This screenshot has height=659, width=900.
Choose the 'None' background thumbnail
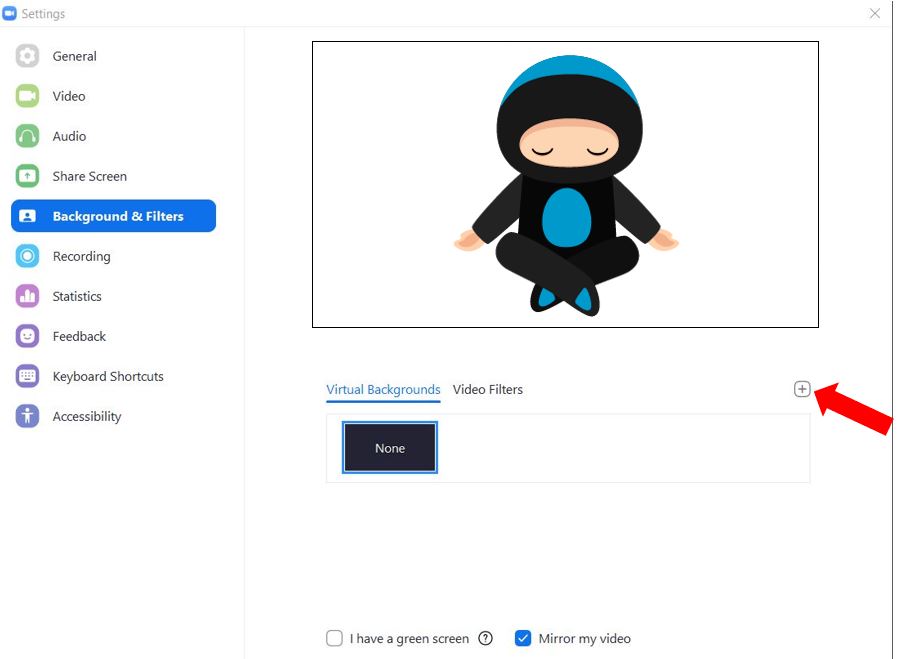tap(390, 448)
